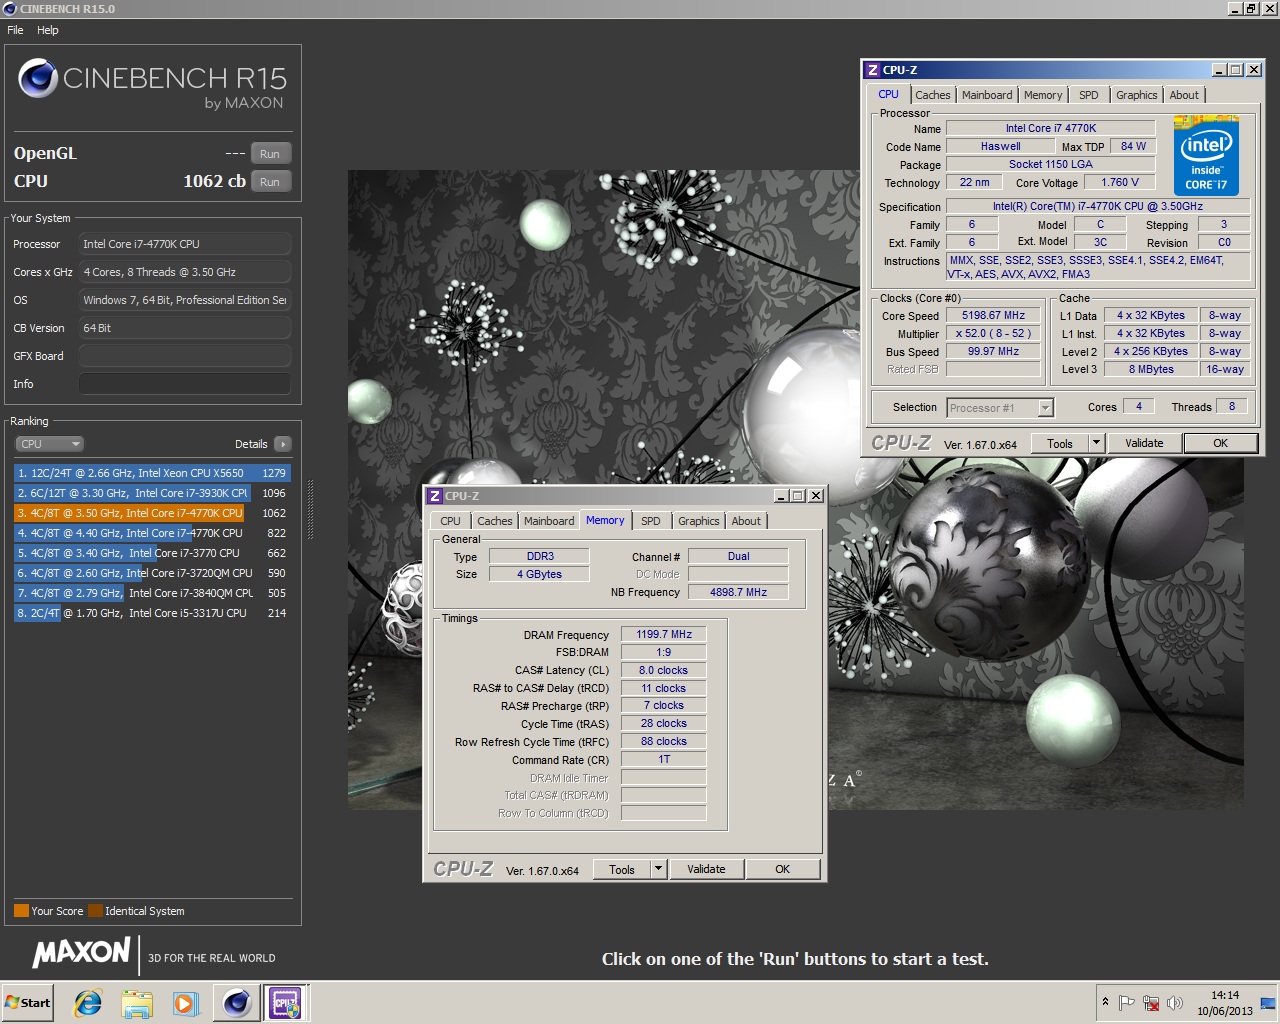Open volume speaker tray icon

click(1175, 1003)
